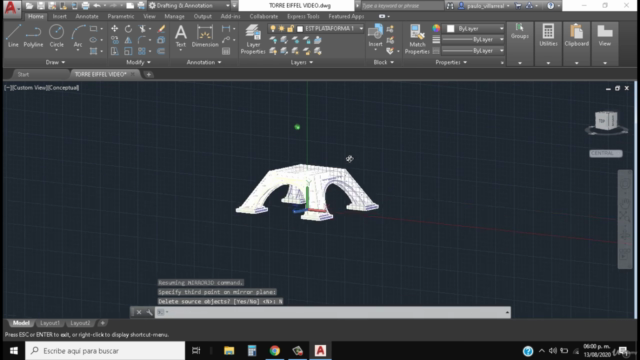The height and width of the screenshot is (360, 640).
Task: Click the keyword search box in the title bar
Action: [402, 6]
